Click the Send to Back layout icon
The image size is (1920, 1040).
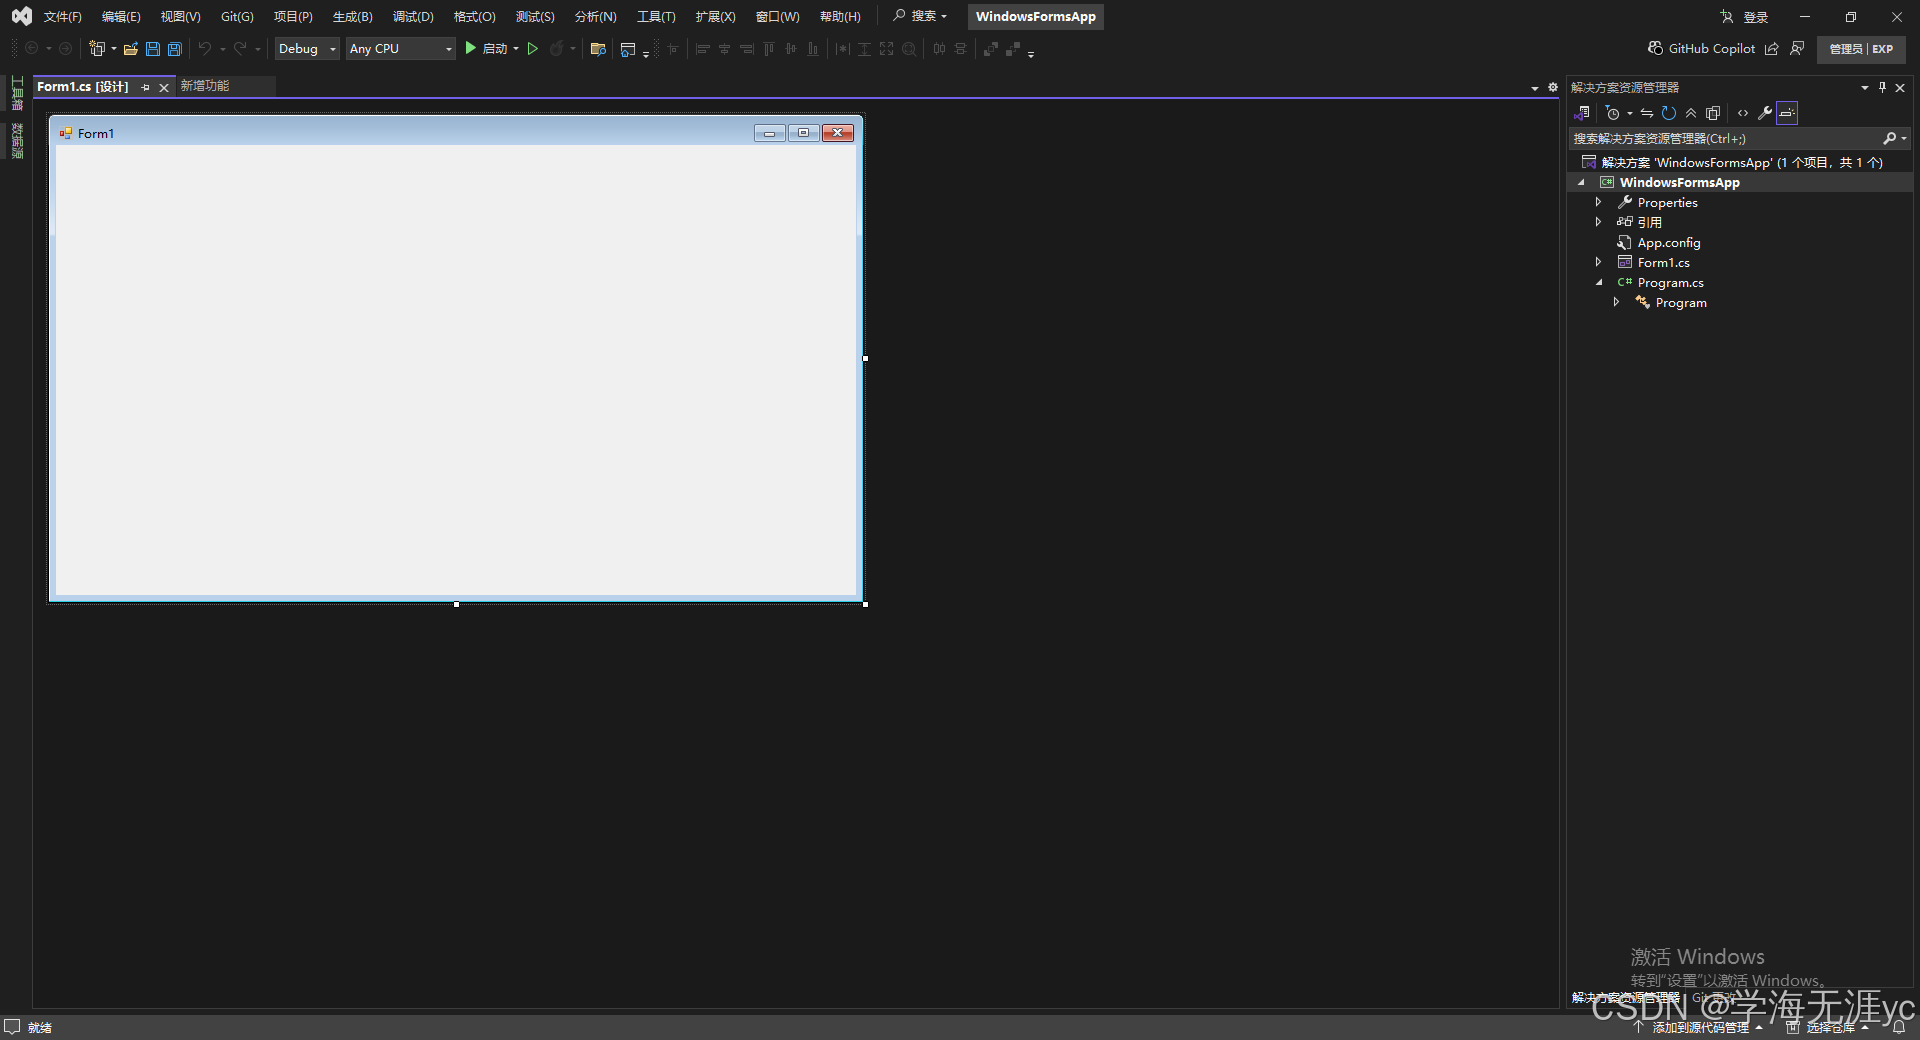pyautogui.click(x=1013, y=48)
